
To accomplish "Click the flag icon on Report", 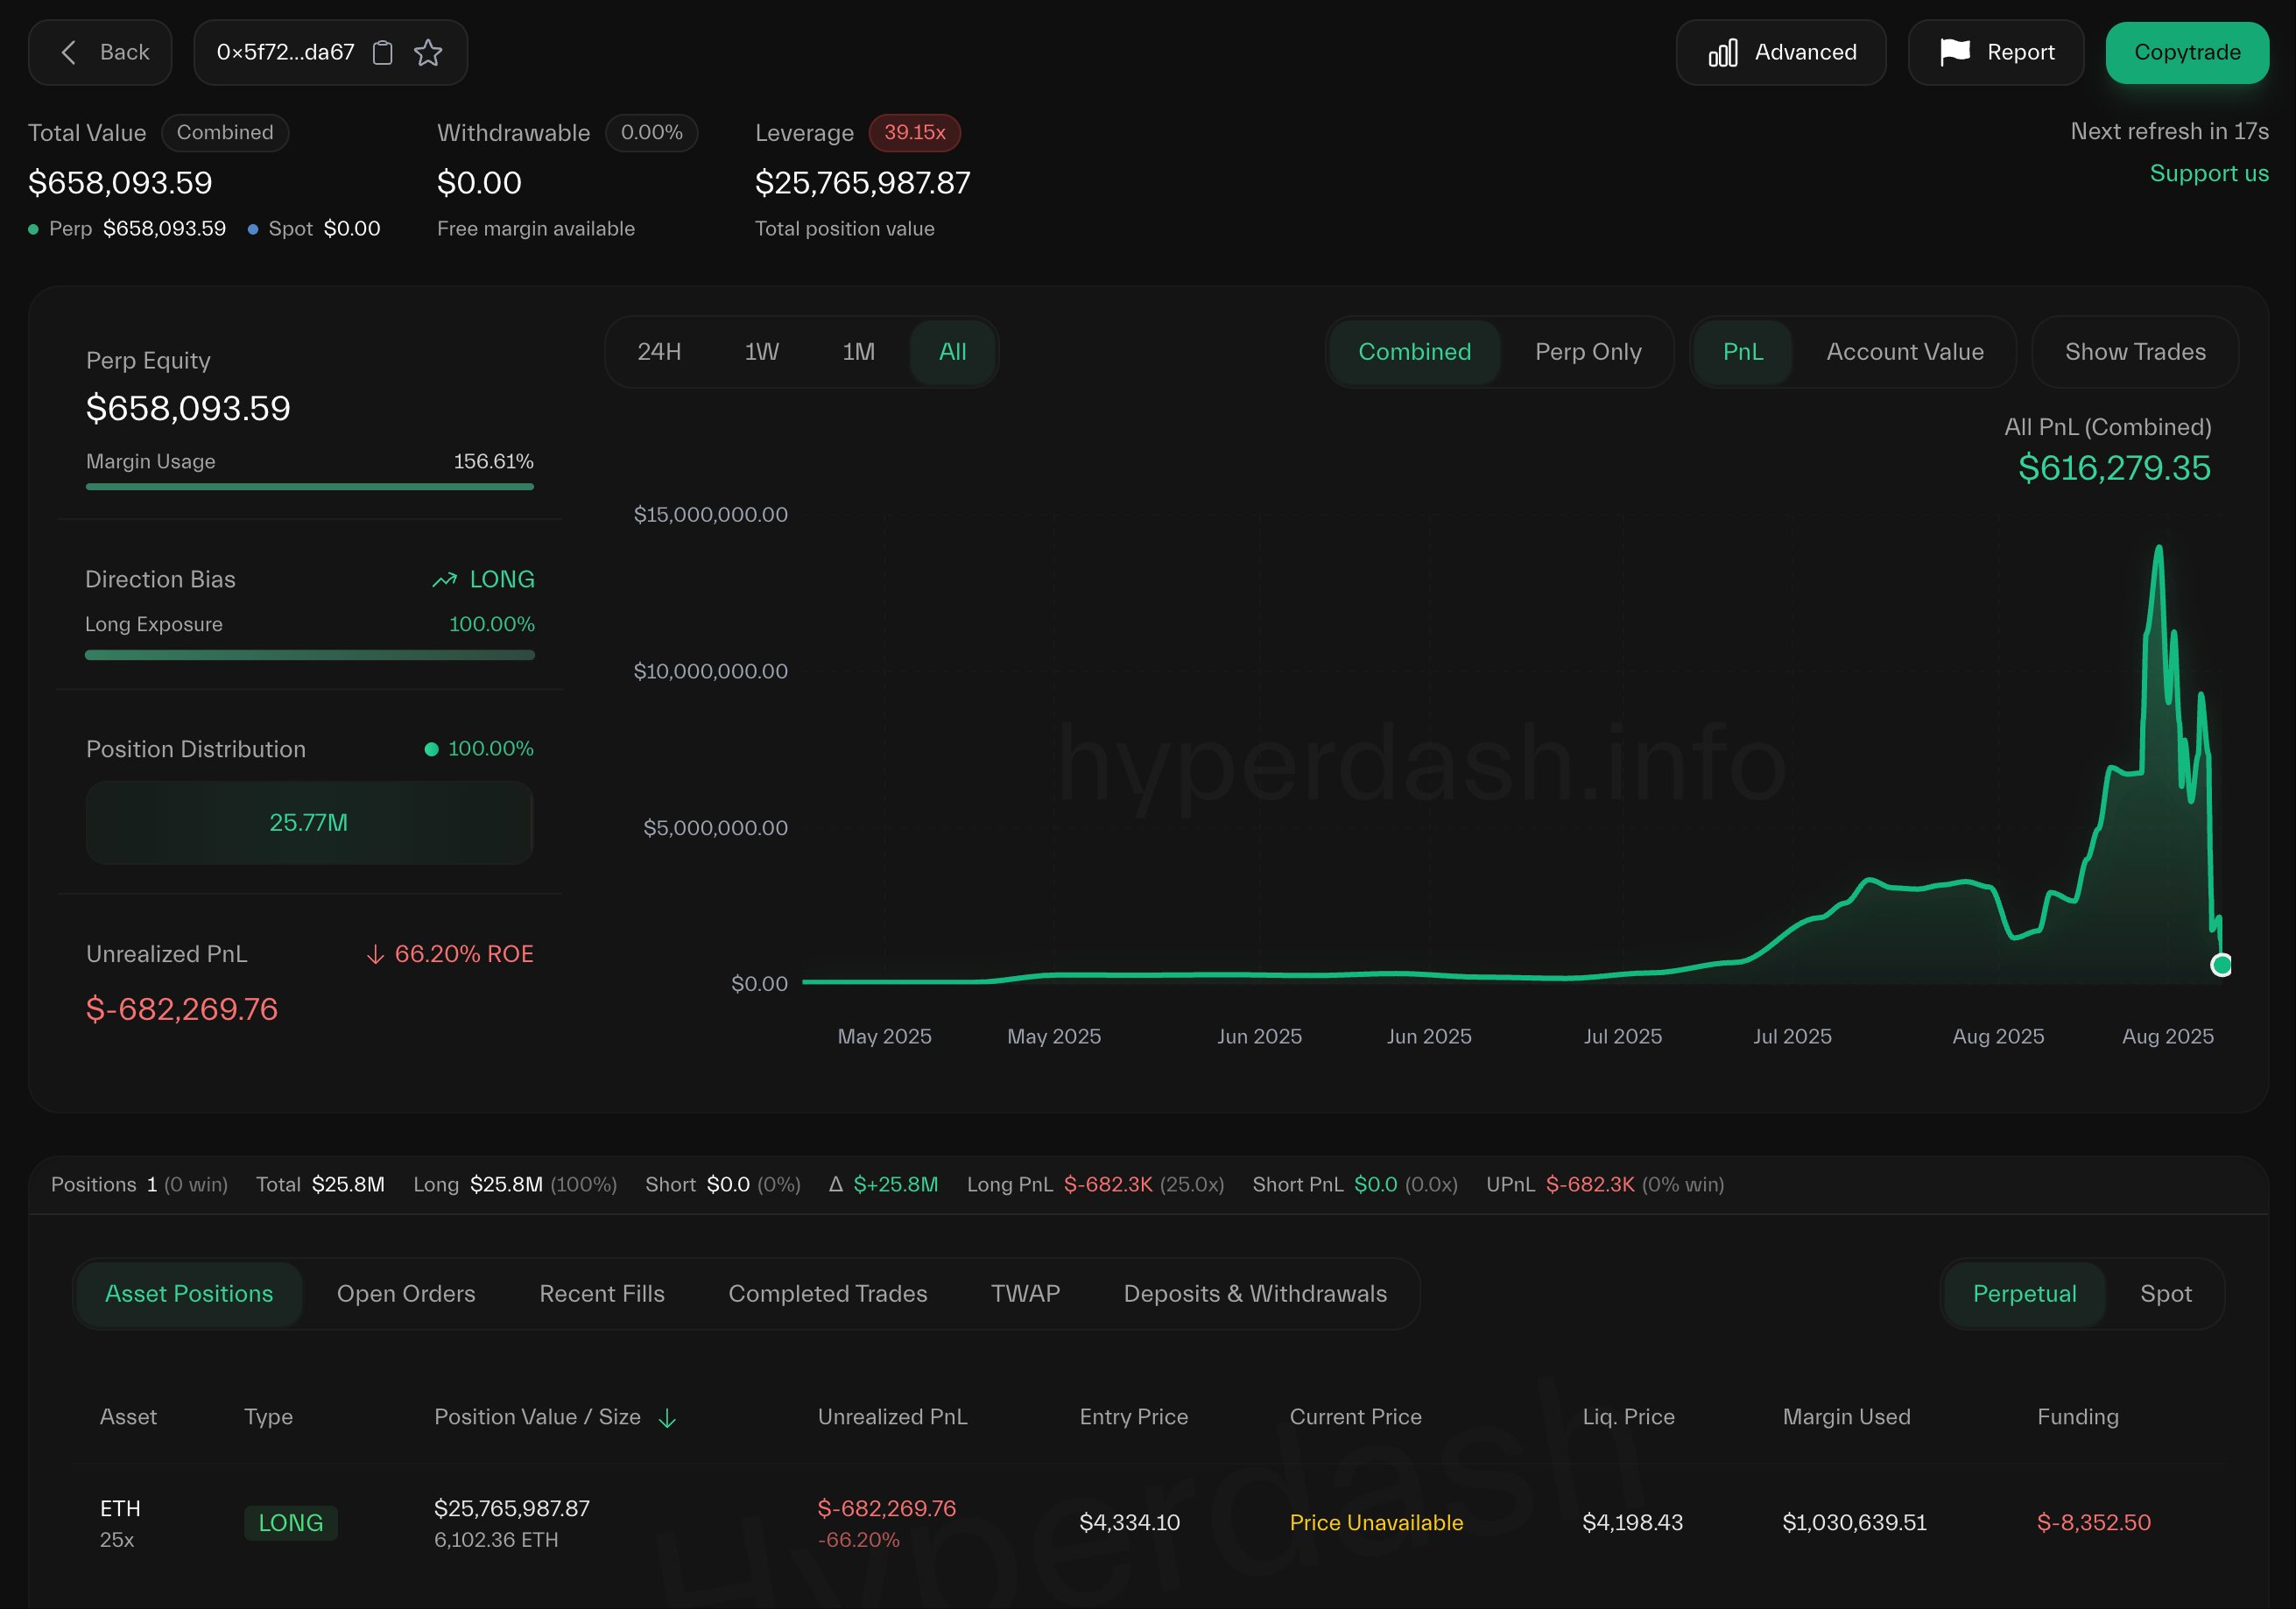I will [1955, 52].
